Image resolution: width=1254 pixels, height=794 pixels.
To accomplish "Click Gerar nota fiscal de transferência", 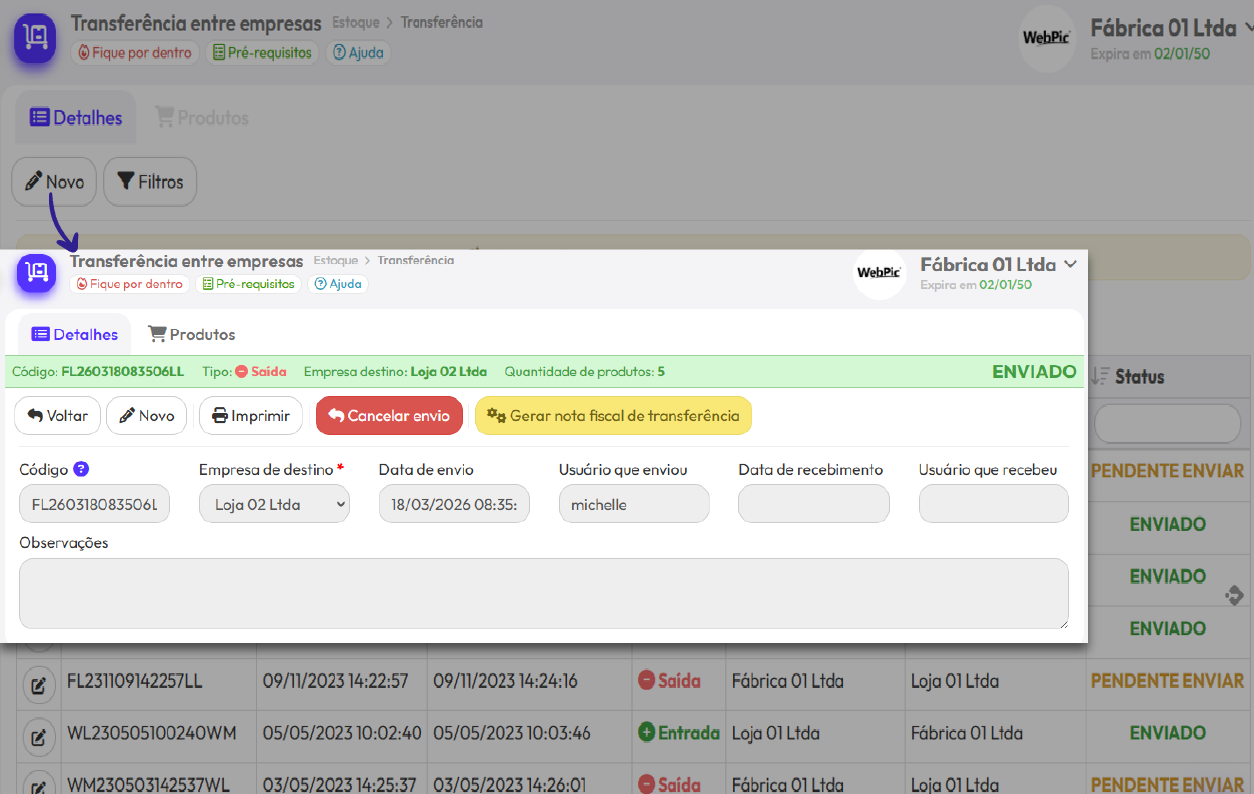I will pos(613,416).
